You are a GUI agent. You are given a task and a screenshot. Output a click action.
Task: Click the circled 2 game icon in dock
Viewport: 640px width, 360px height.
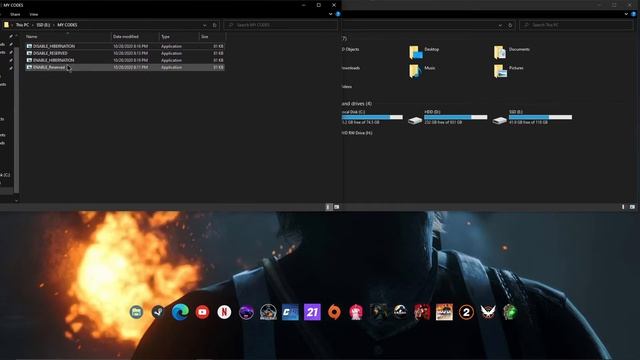[x=466, y=312]
